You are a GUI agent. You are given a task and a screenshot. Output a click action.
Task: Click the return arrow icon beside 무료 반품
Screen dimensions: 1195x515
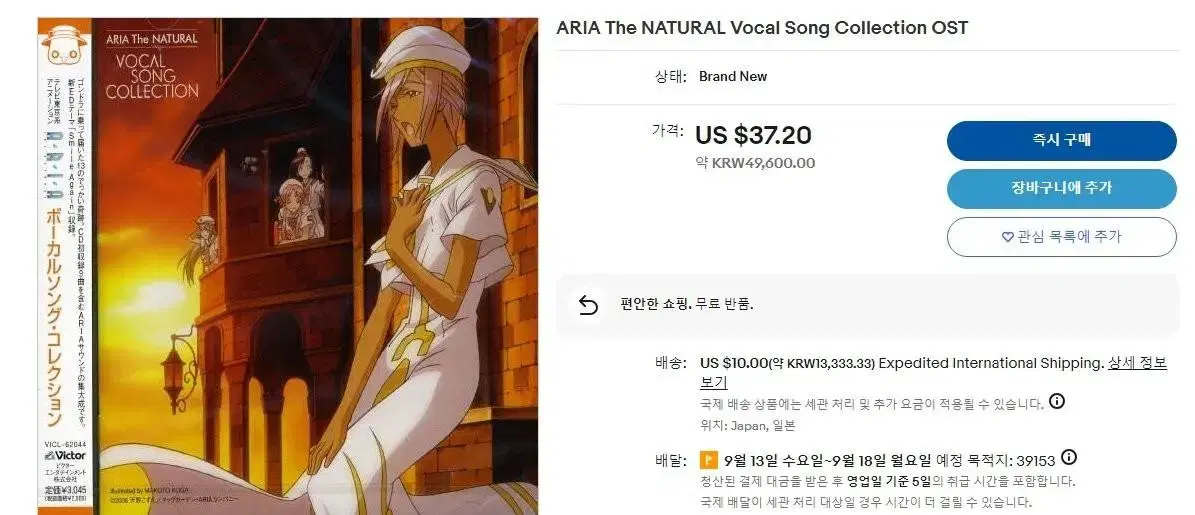588,305
